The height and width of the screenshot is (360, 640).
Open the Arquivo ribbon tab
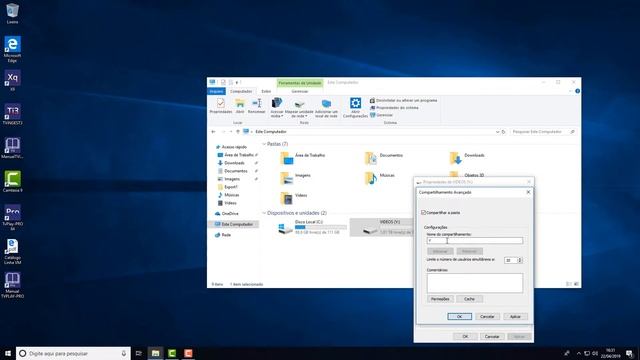click(x=216, y=91)
